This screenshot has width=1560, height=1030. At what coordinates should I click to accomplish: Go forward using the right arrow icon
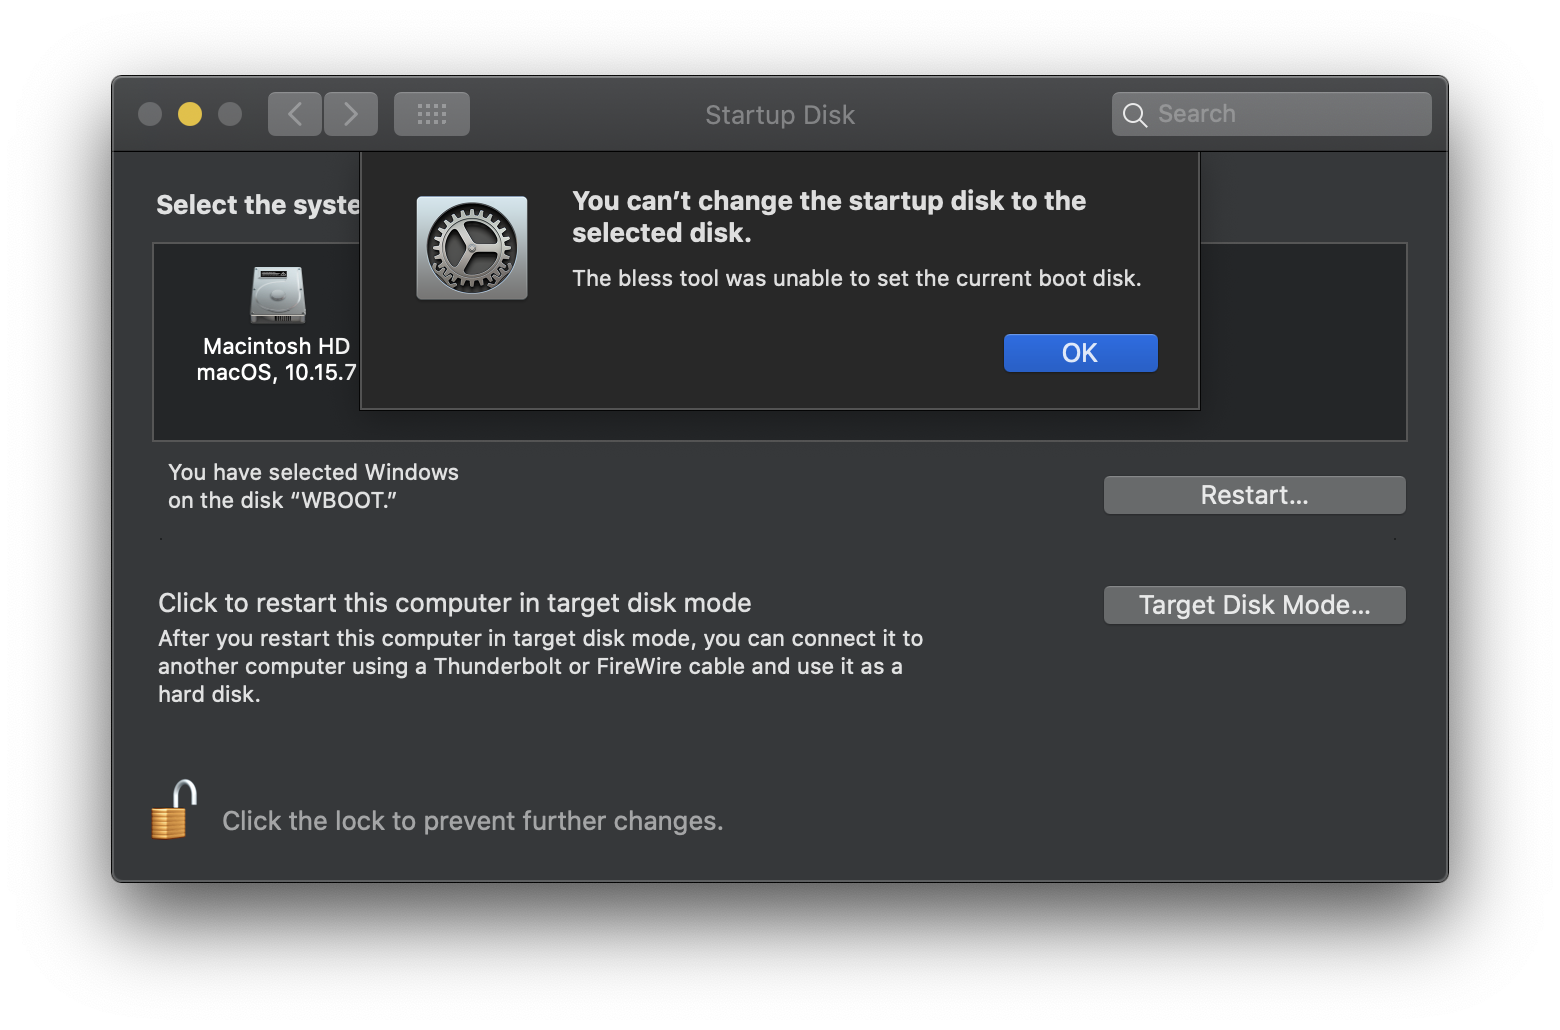(351, 113)
